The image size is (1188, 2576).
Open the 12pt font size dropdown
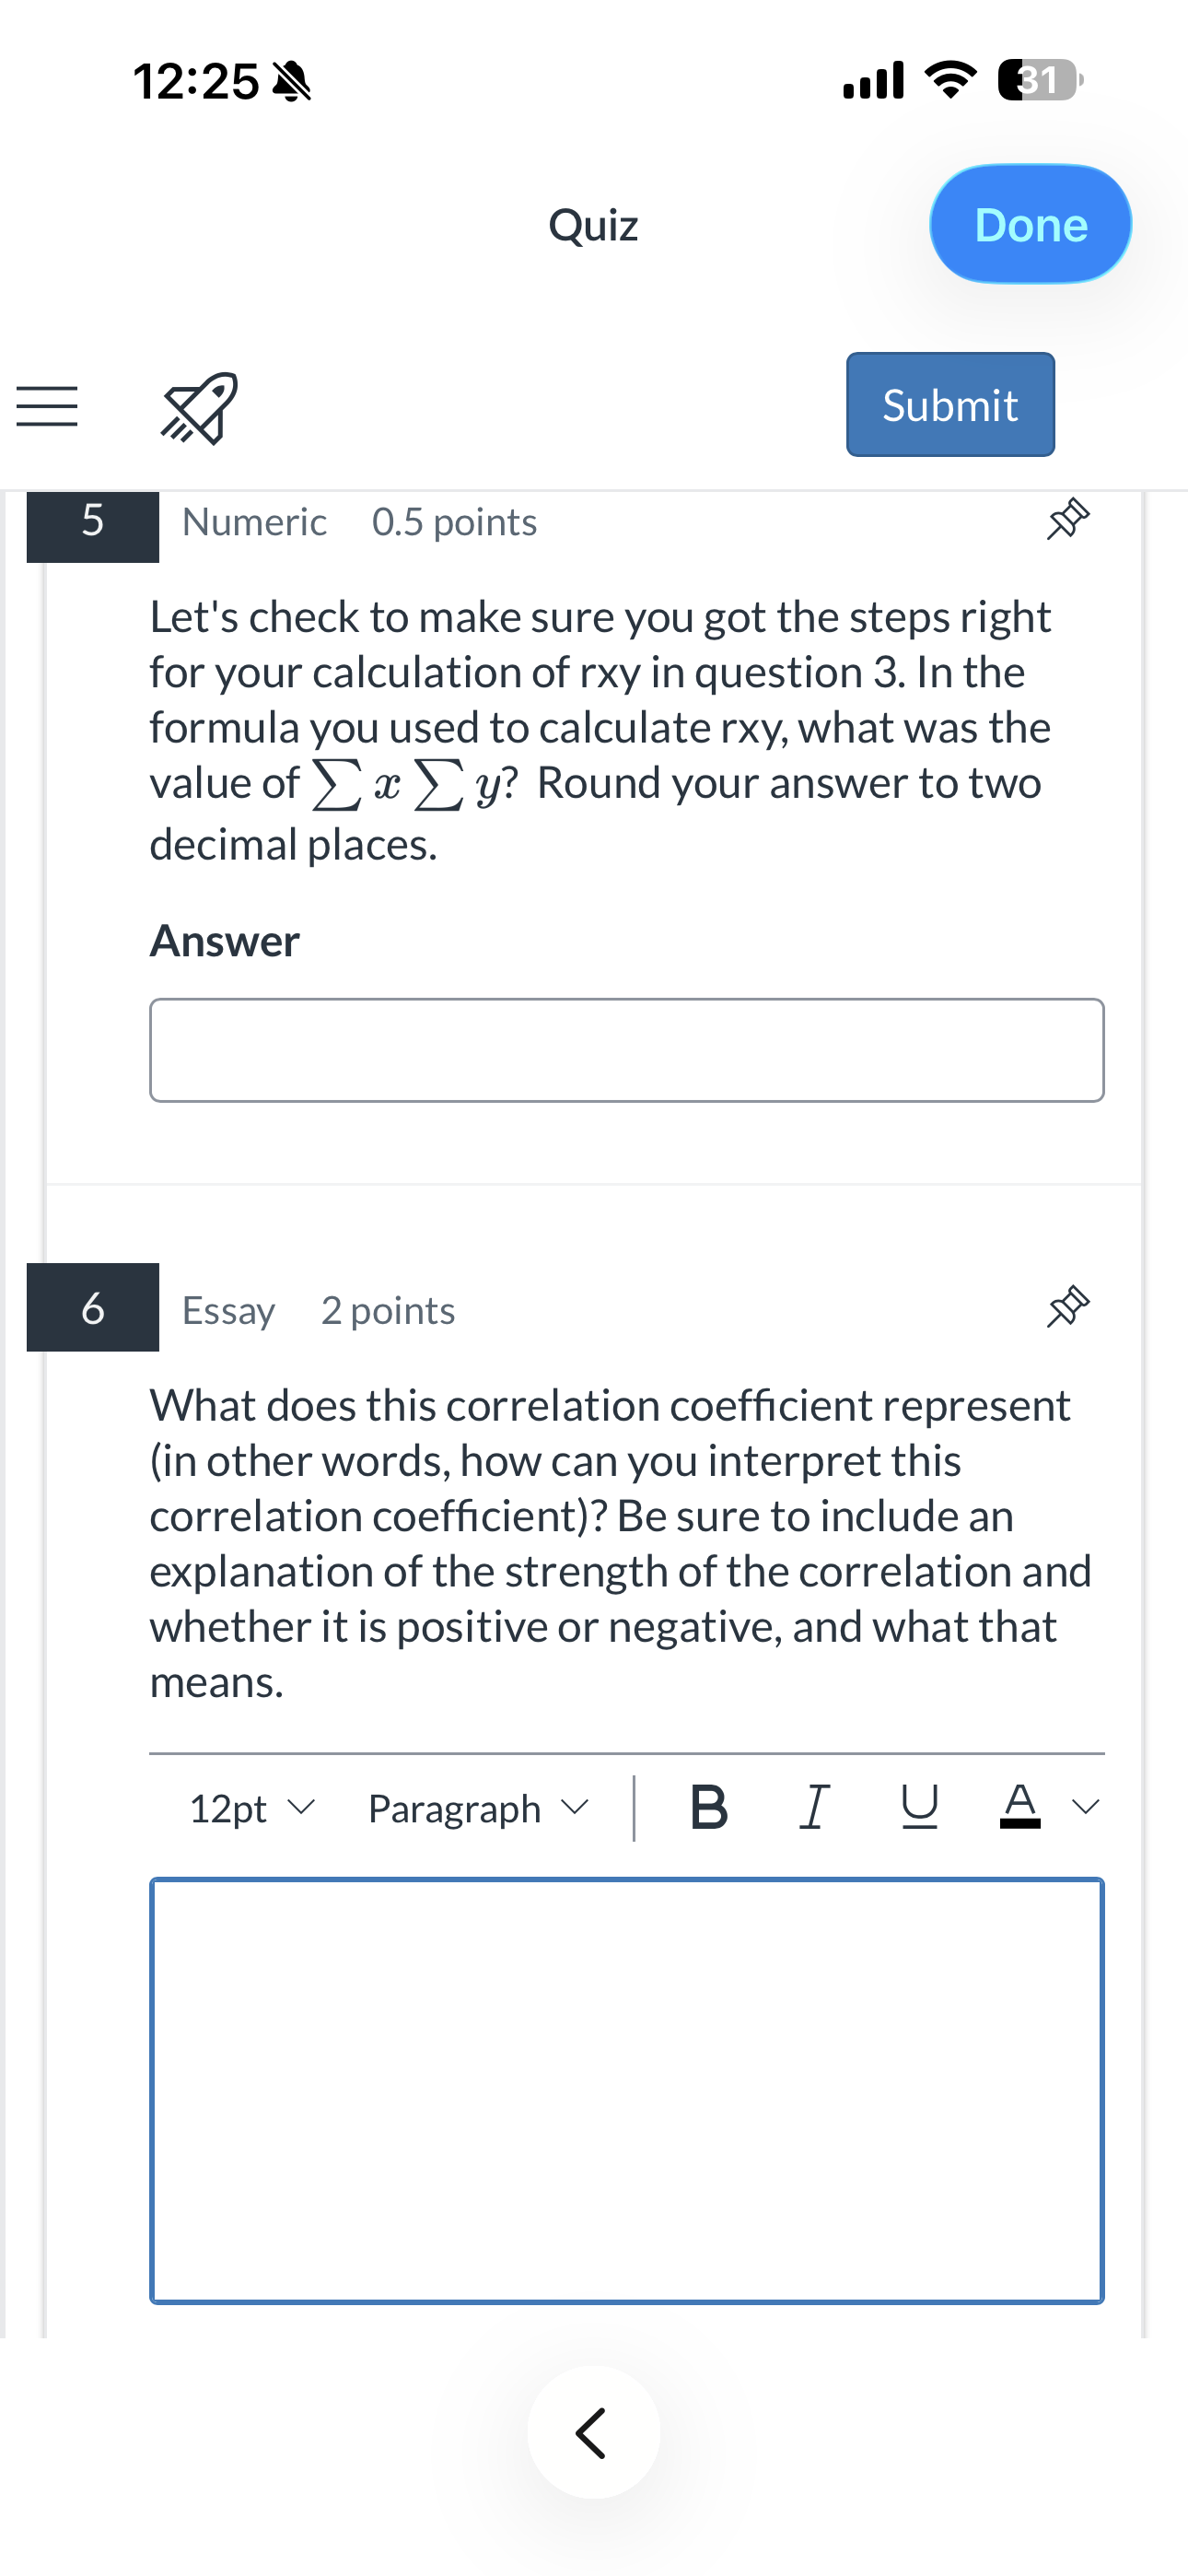pos(252,1809)
